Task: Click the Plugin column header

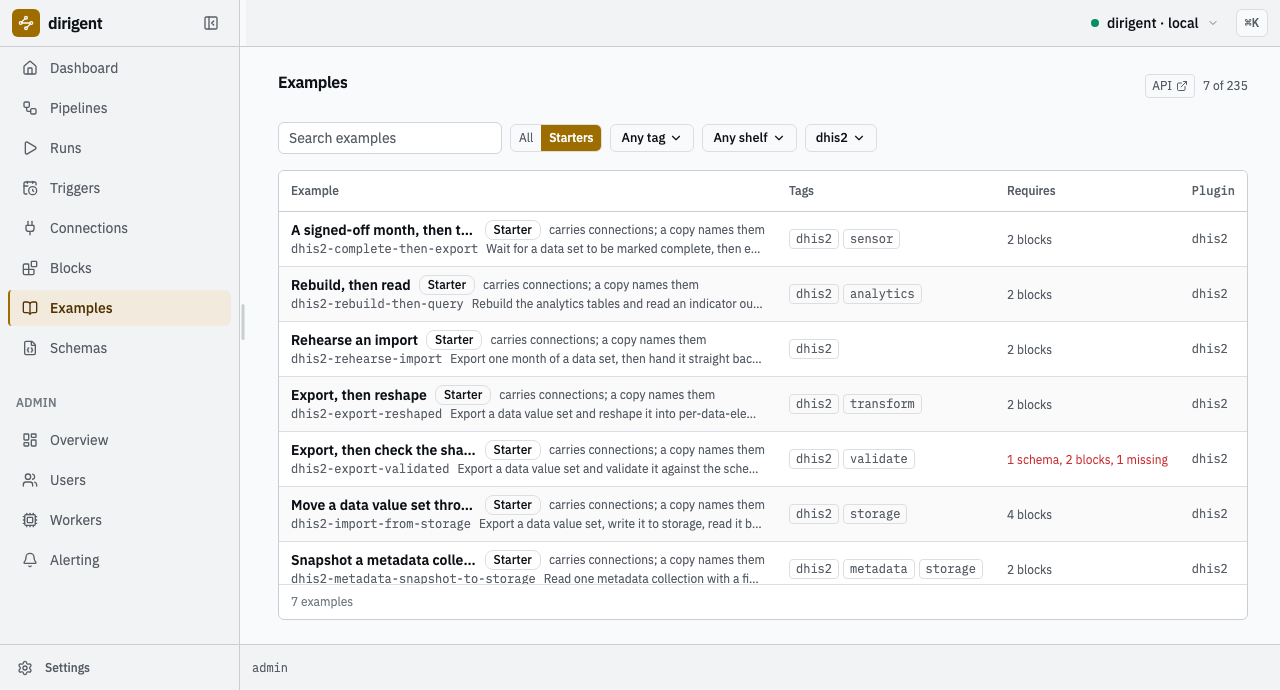Action: [1213, 191]
